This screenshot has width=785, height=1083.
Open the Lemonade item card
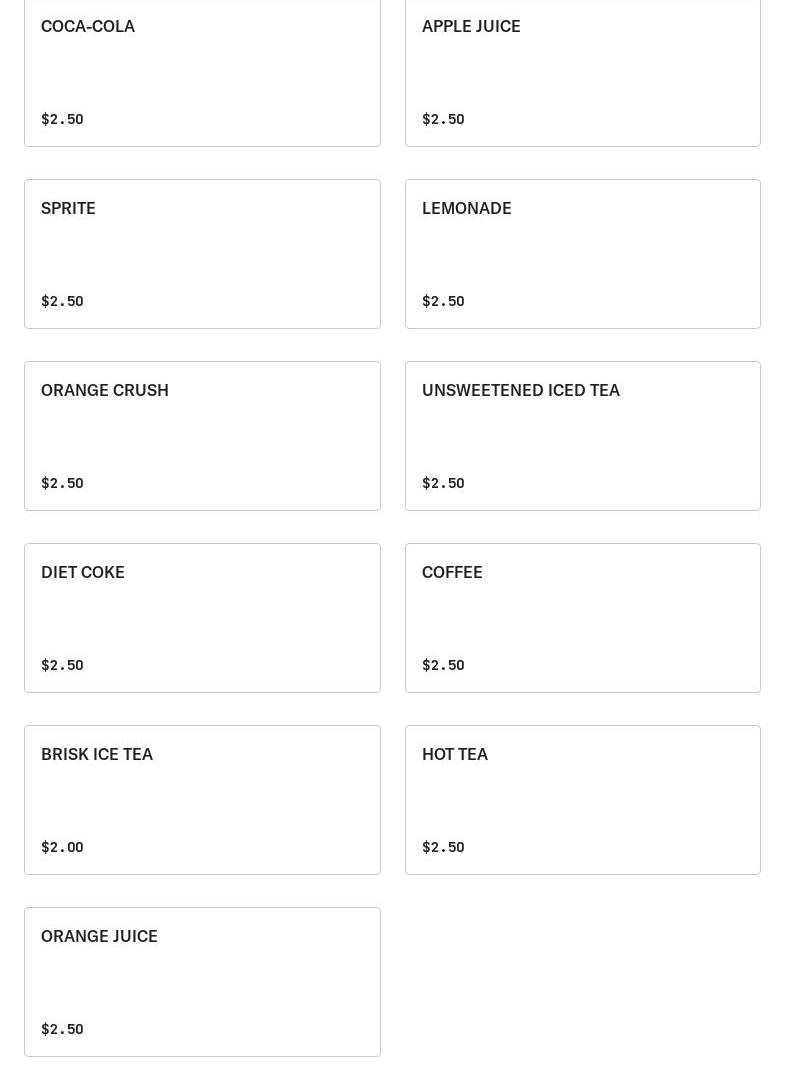tap(582, 254)
